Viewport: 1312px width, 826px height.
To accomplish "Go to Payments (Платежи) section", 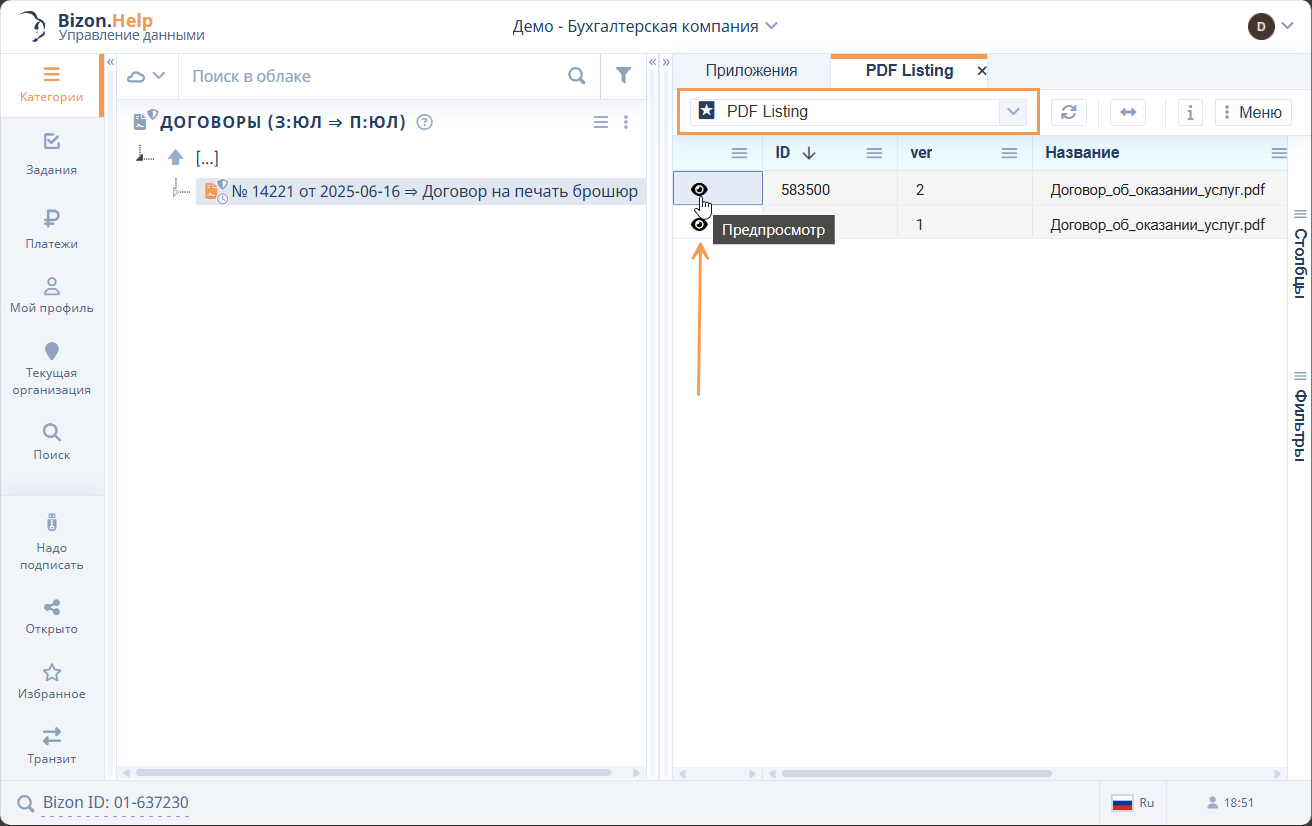I will [x=51, y=228].
